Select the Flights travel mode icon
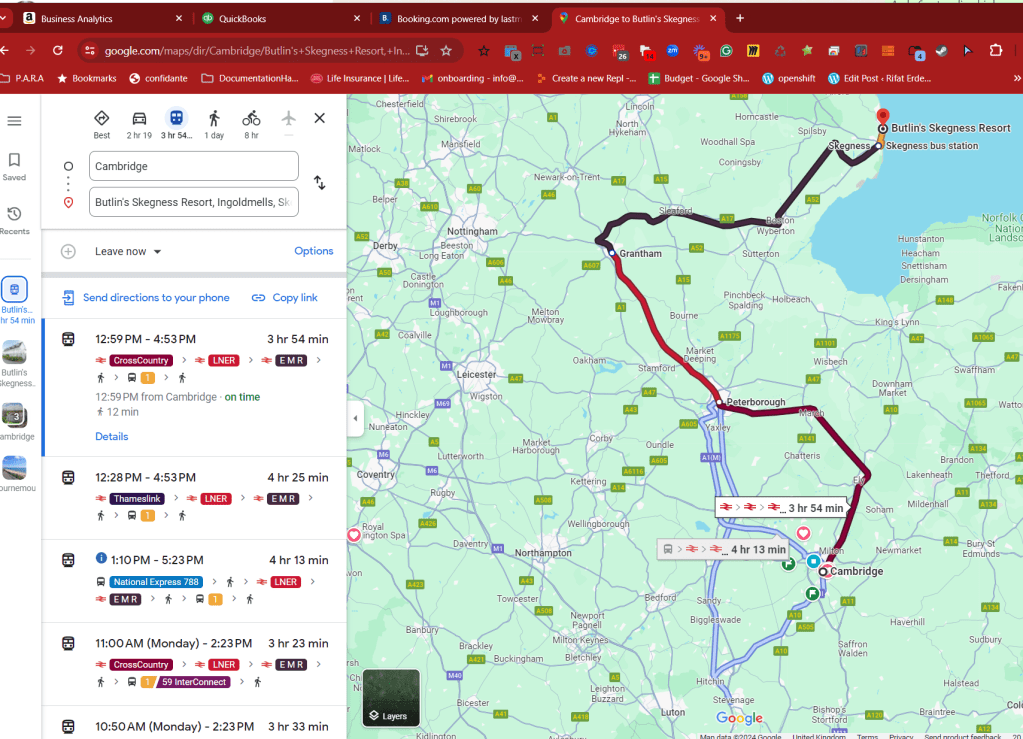 coord(288,119)
